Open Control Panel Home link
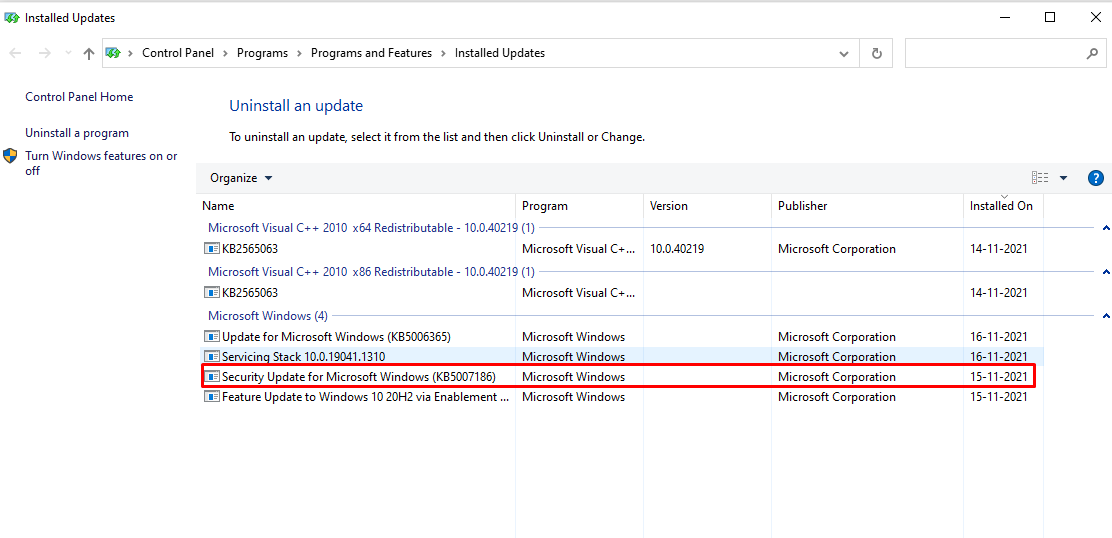 click(79, 96)
